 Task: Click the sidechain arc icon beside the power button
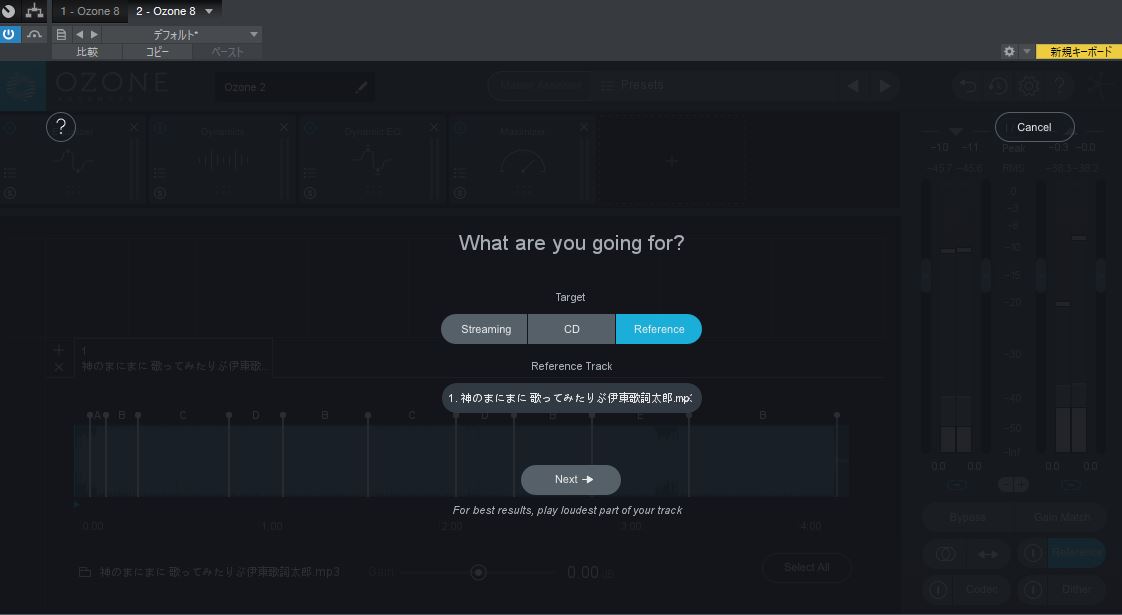(34, 34)
